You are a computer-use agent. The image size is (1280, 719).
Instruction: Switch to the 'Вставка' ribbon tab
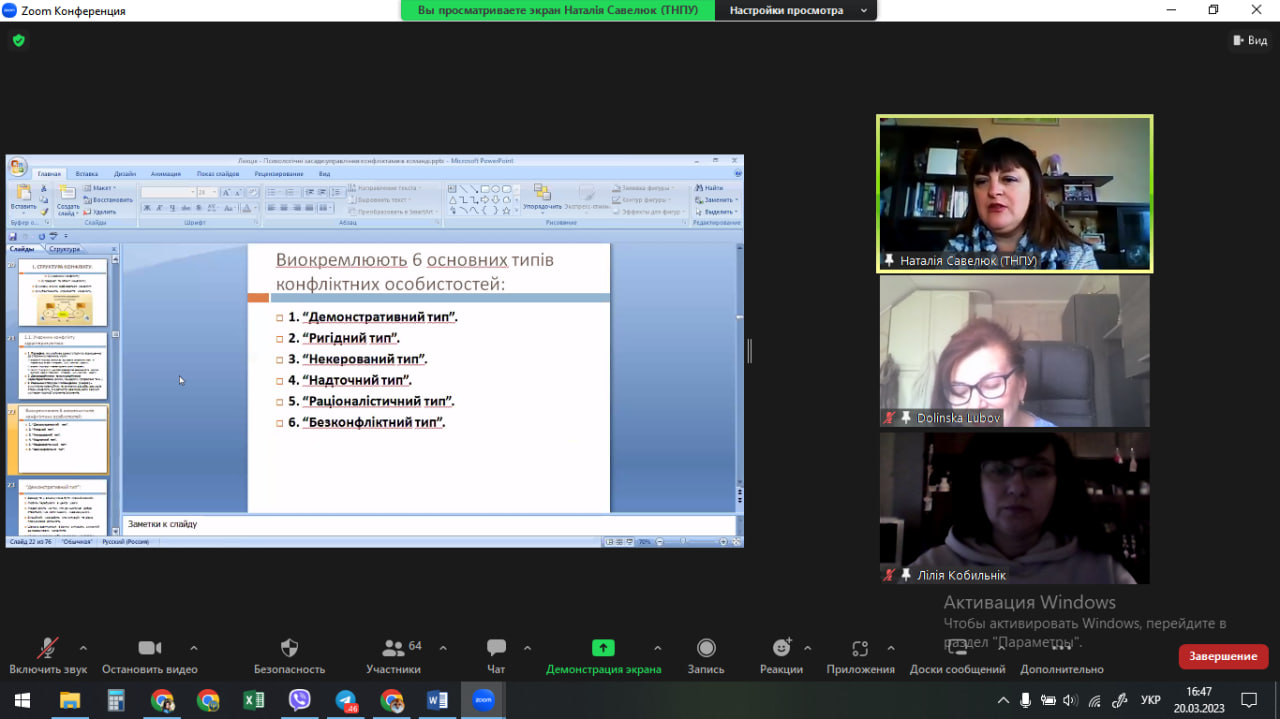87,174
